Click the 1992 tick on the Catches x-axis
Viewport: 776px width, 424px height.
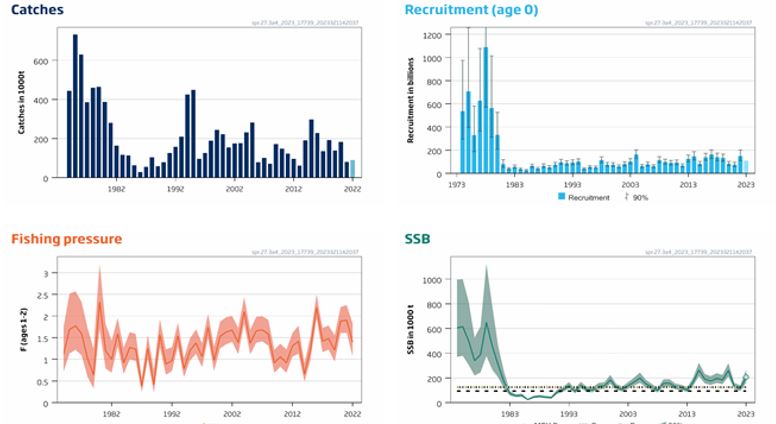pyautogui.click(x=175, y=189)
